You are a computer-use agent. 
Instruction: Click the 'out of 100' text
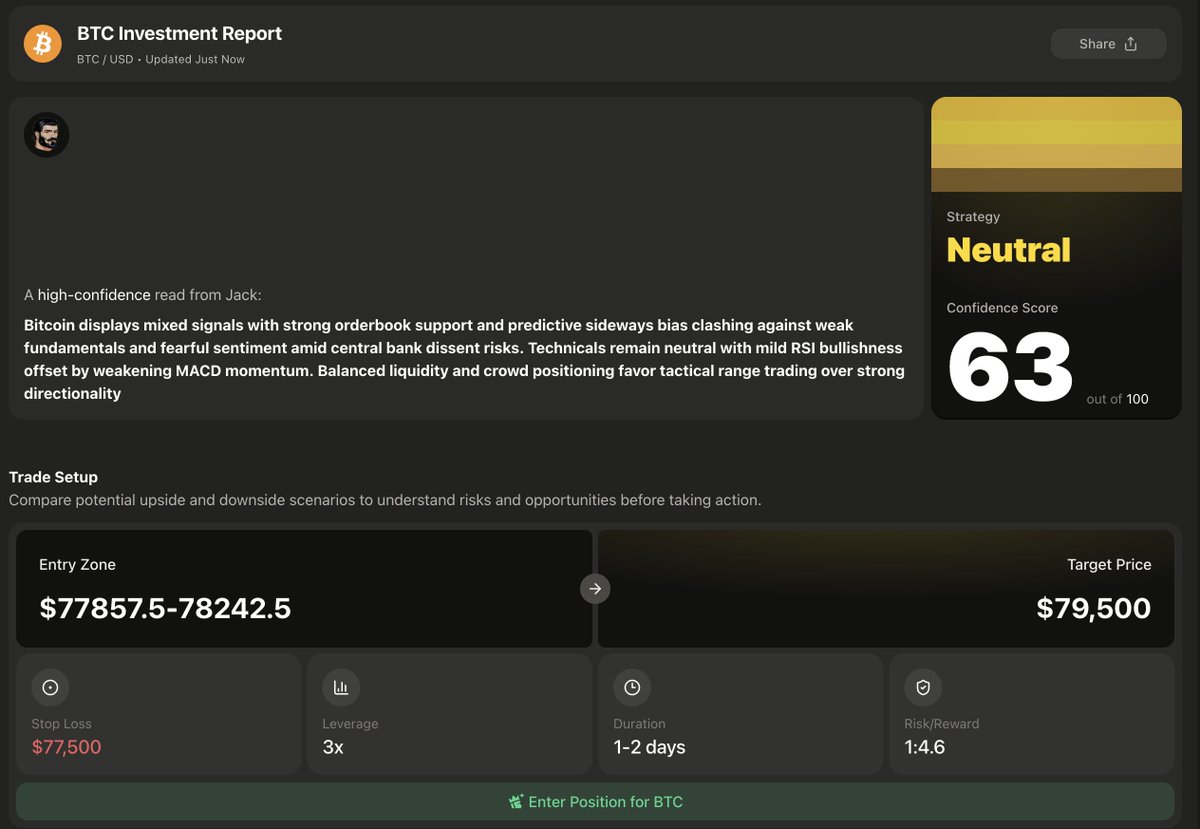click(1117, 399)
